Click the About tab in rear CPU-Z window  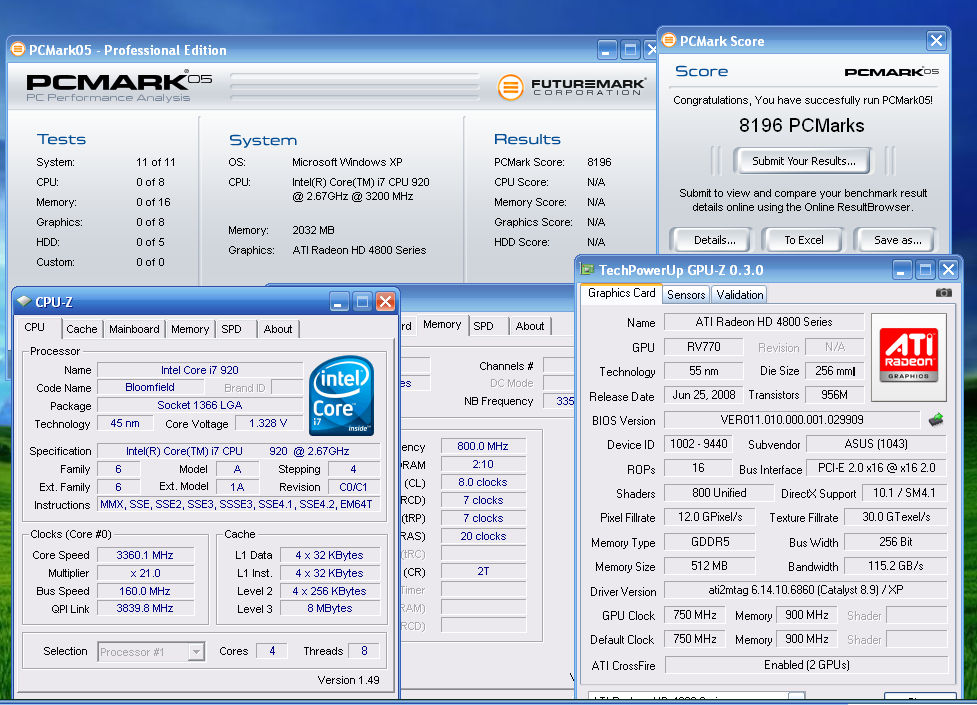tap(530, 326)
